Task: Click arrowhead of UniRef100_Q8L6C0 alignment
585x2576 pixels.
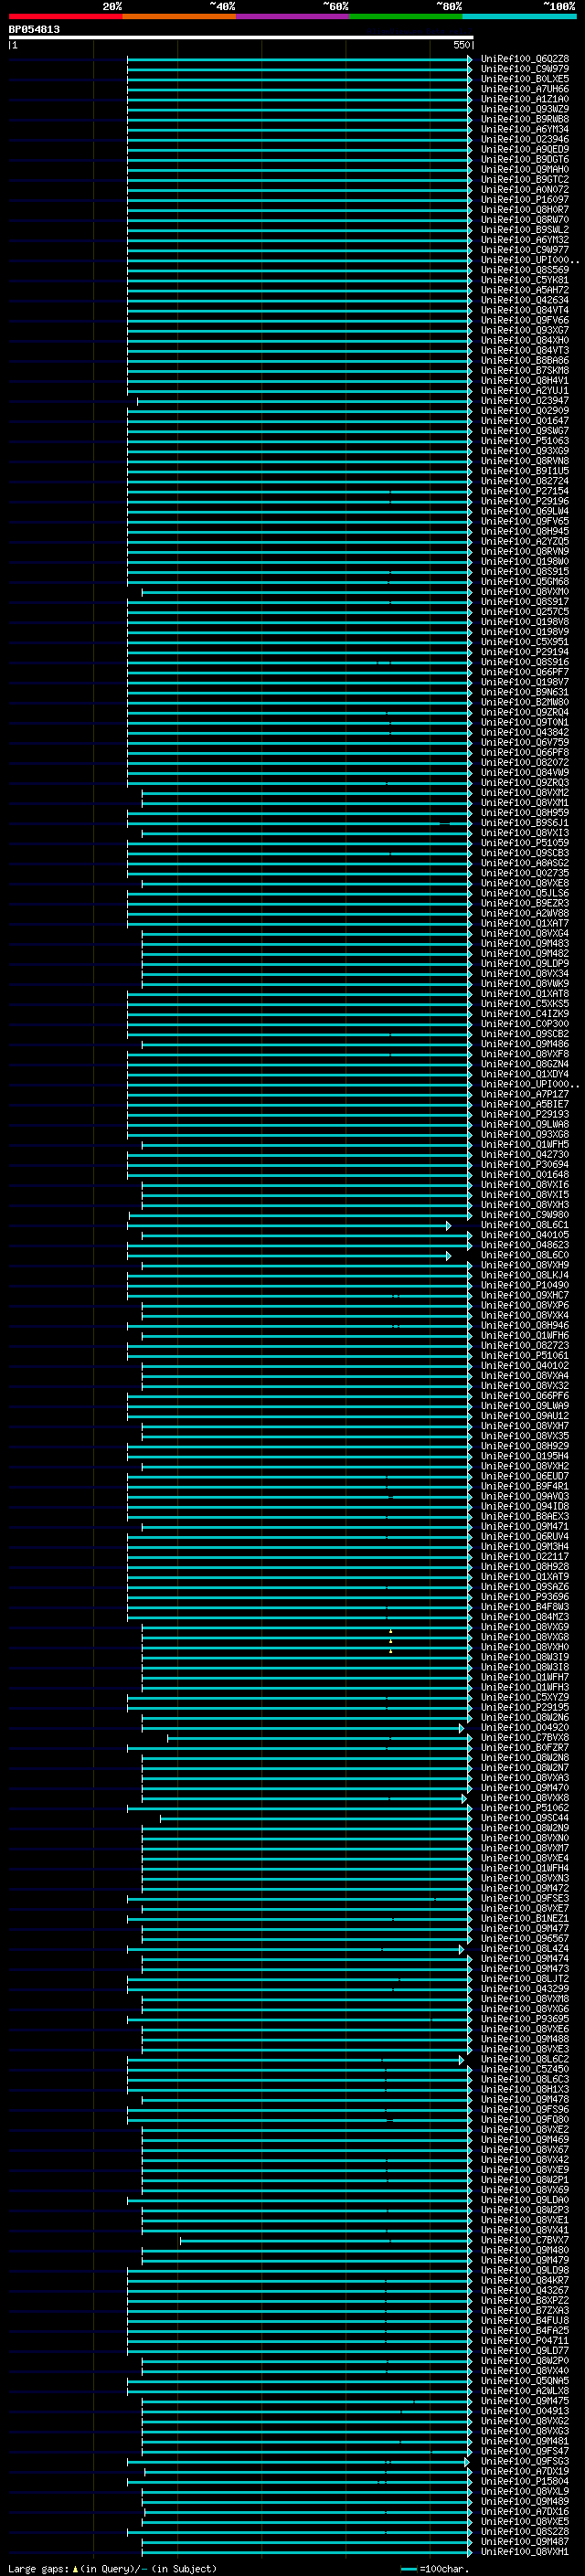Action: [x=448, y=1255]
